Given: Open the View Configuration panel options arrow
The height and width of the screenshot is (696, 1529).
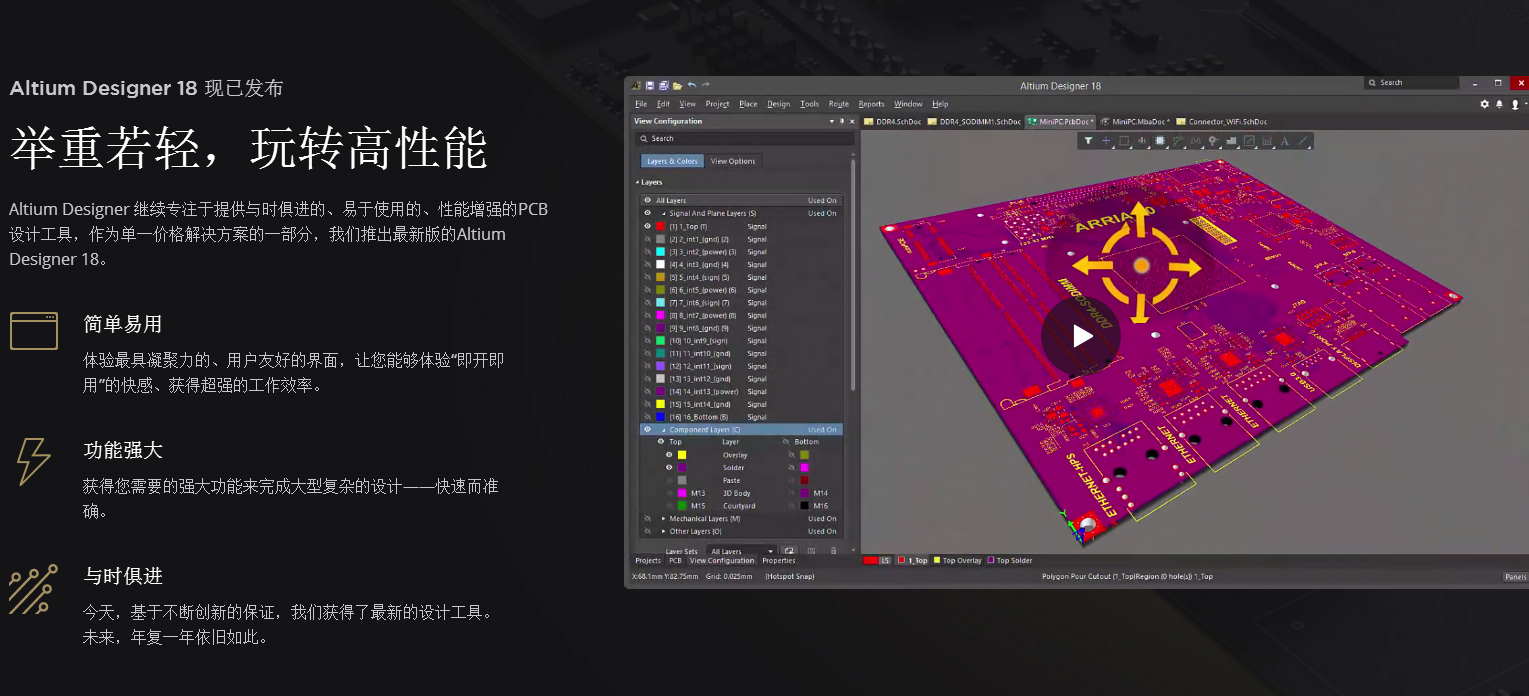Looking at the screenshot, I should click(832, 121).
